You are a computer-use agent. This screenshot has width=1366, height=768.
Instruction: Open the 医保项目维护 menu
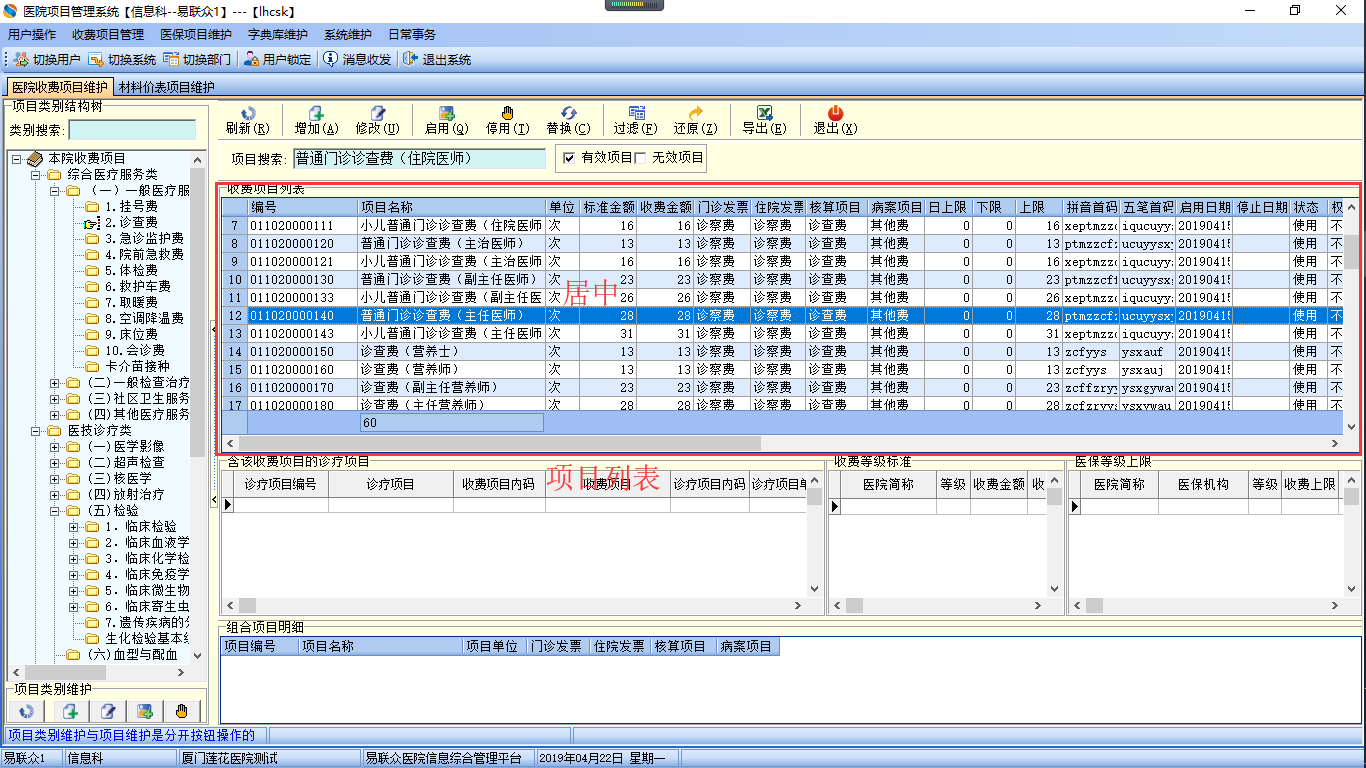pos(196,34)
